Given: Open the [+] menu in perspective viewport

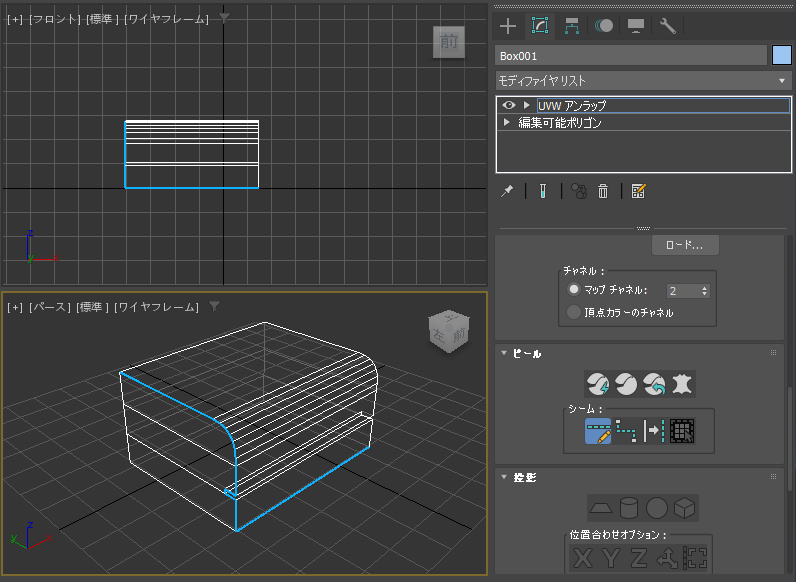Looking at the screenshot, I should coord(15,307).
